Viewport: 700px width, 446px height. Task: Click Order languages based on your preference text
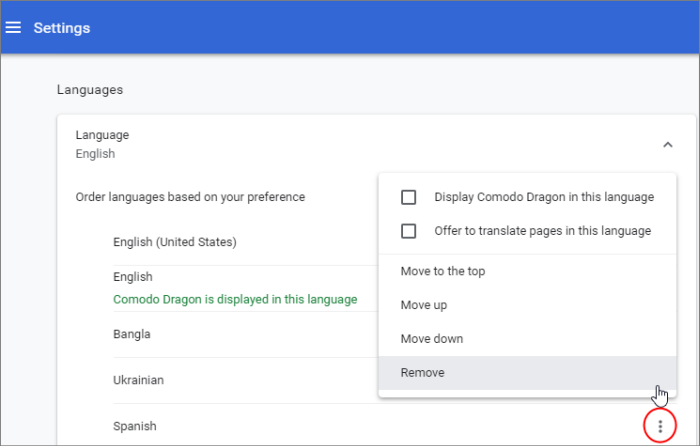coord(190,197)
